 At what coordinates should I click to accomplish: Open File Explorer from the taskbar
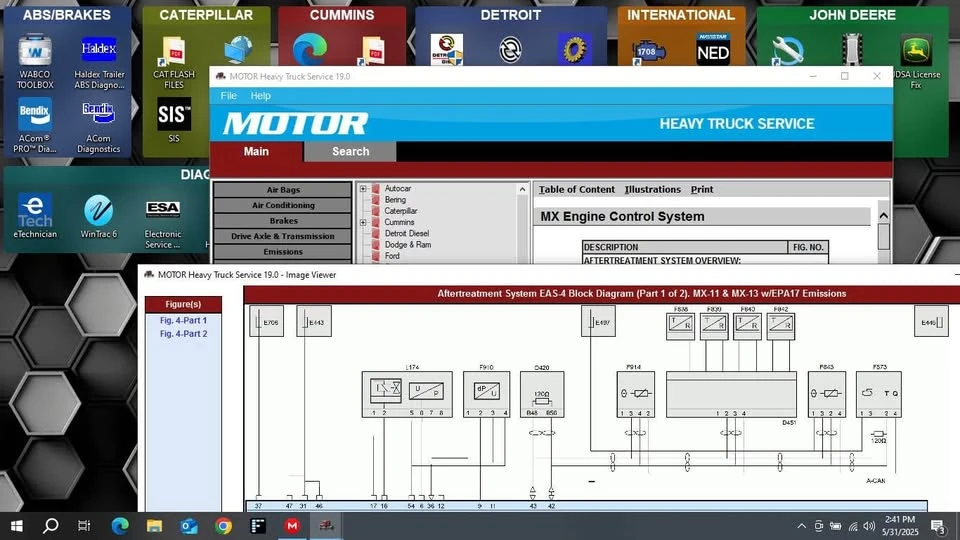click(x=154, y=525)
